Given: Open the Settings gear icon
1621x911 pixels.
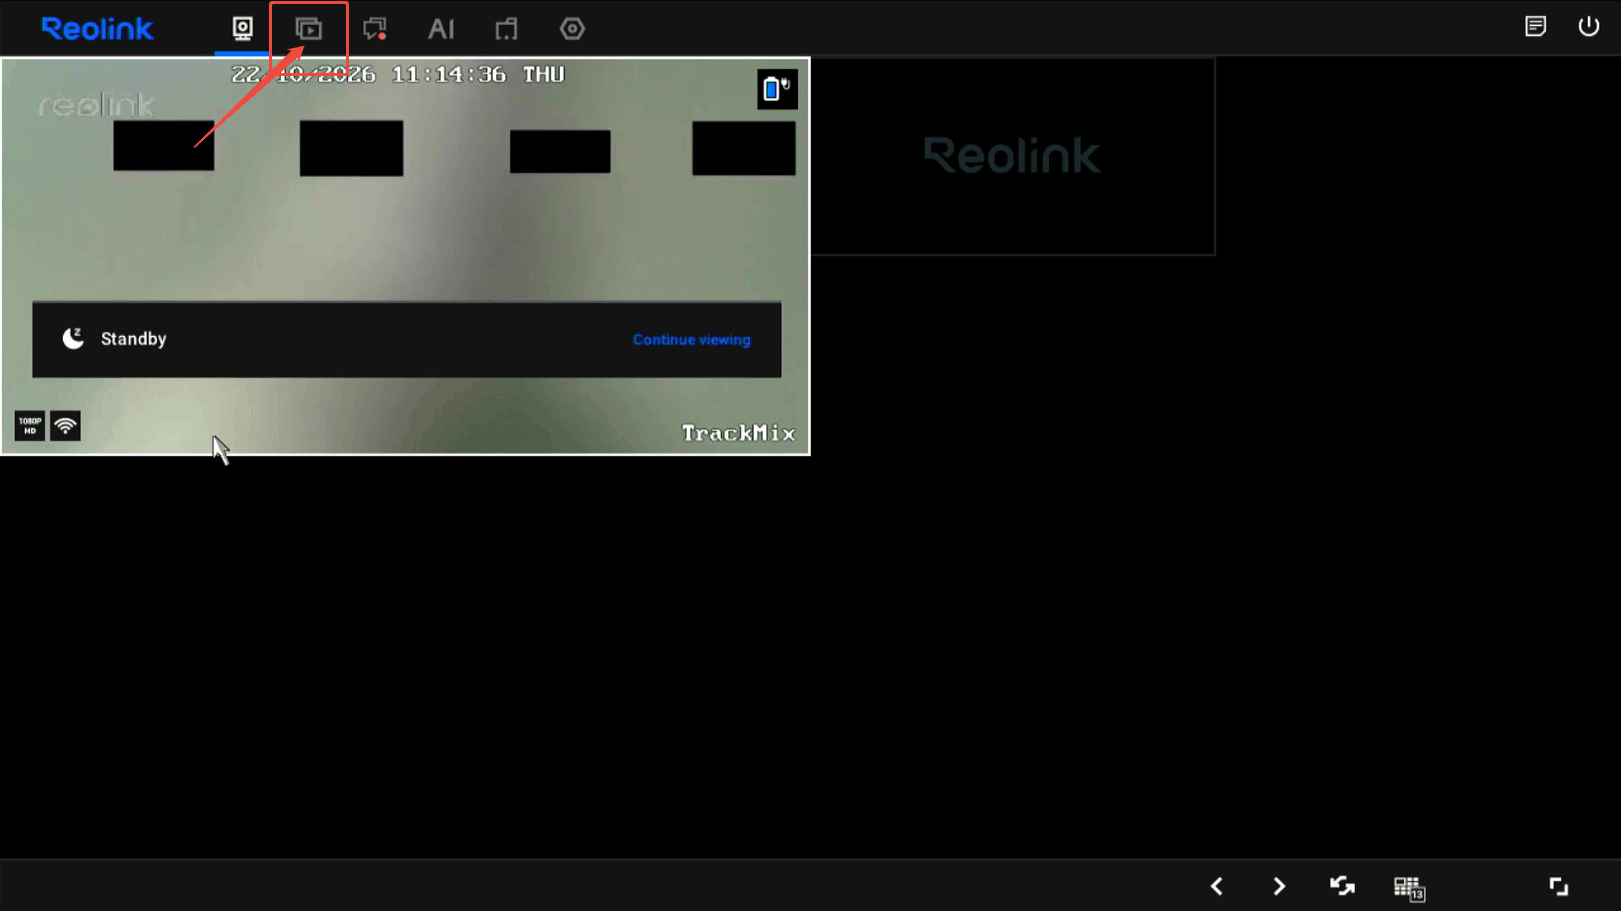Looking at the screenshot, I should pos(572,29).
